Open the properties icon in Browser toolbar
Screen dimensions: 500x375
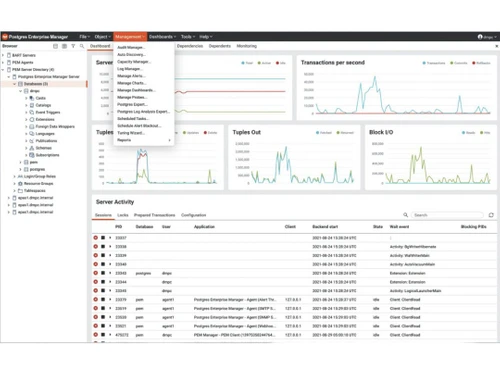(55, 46)
